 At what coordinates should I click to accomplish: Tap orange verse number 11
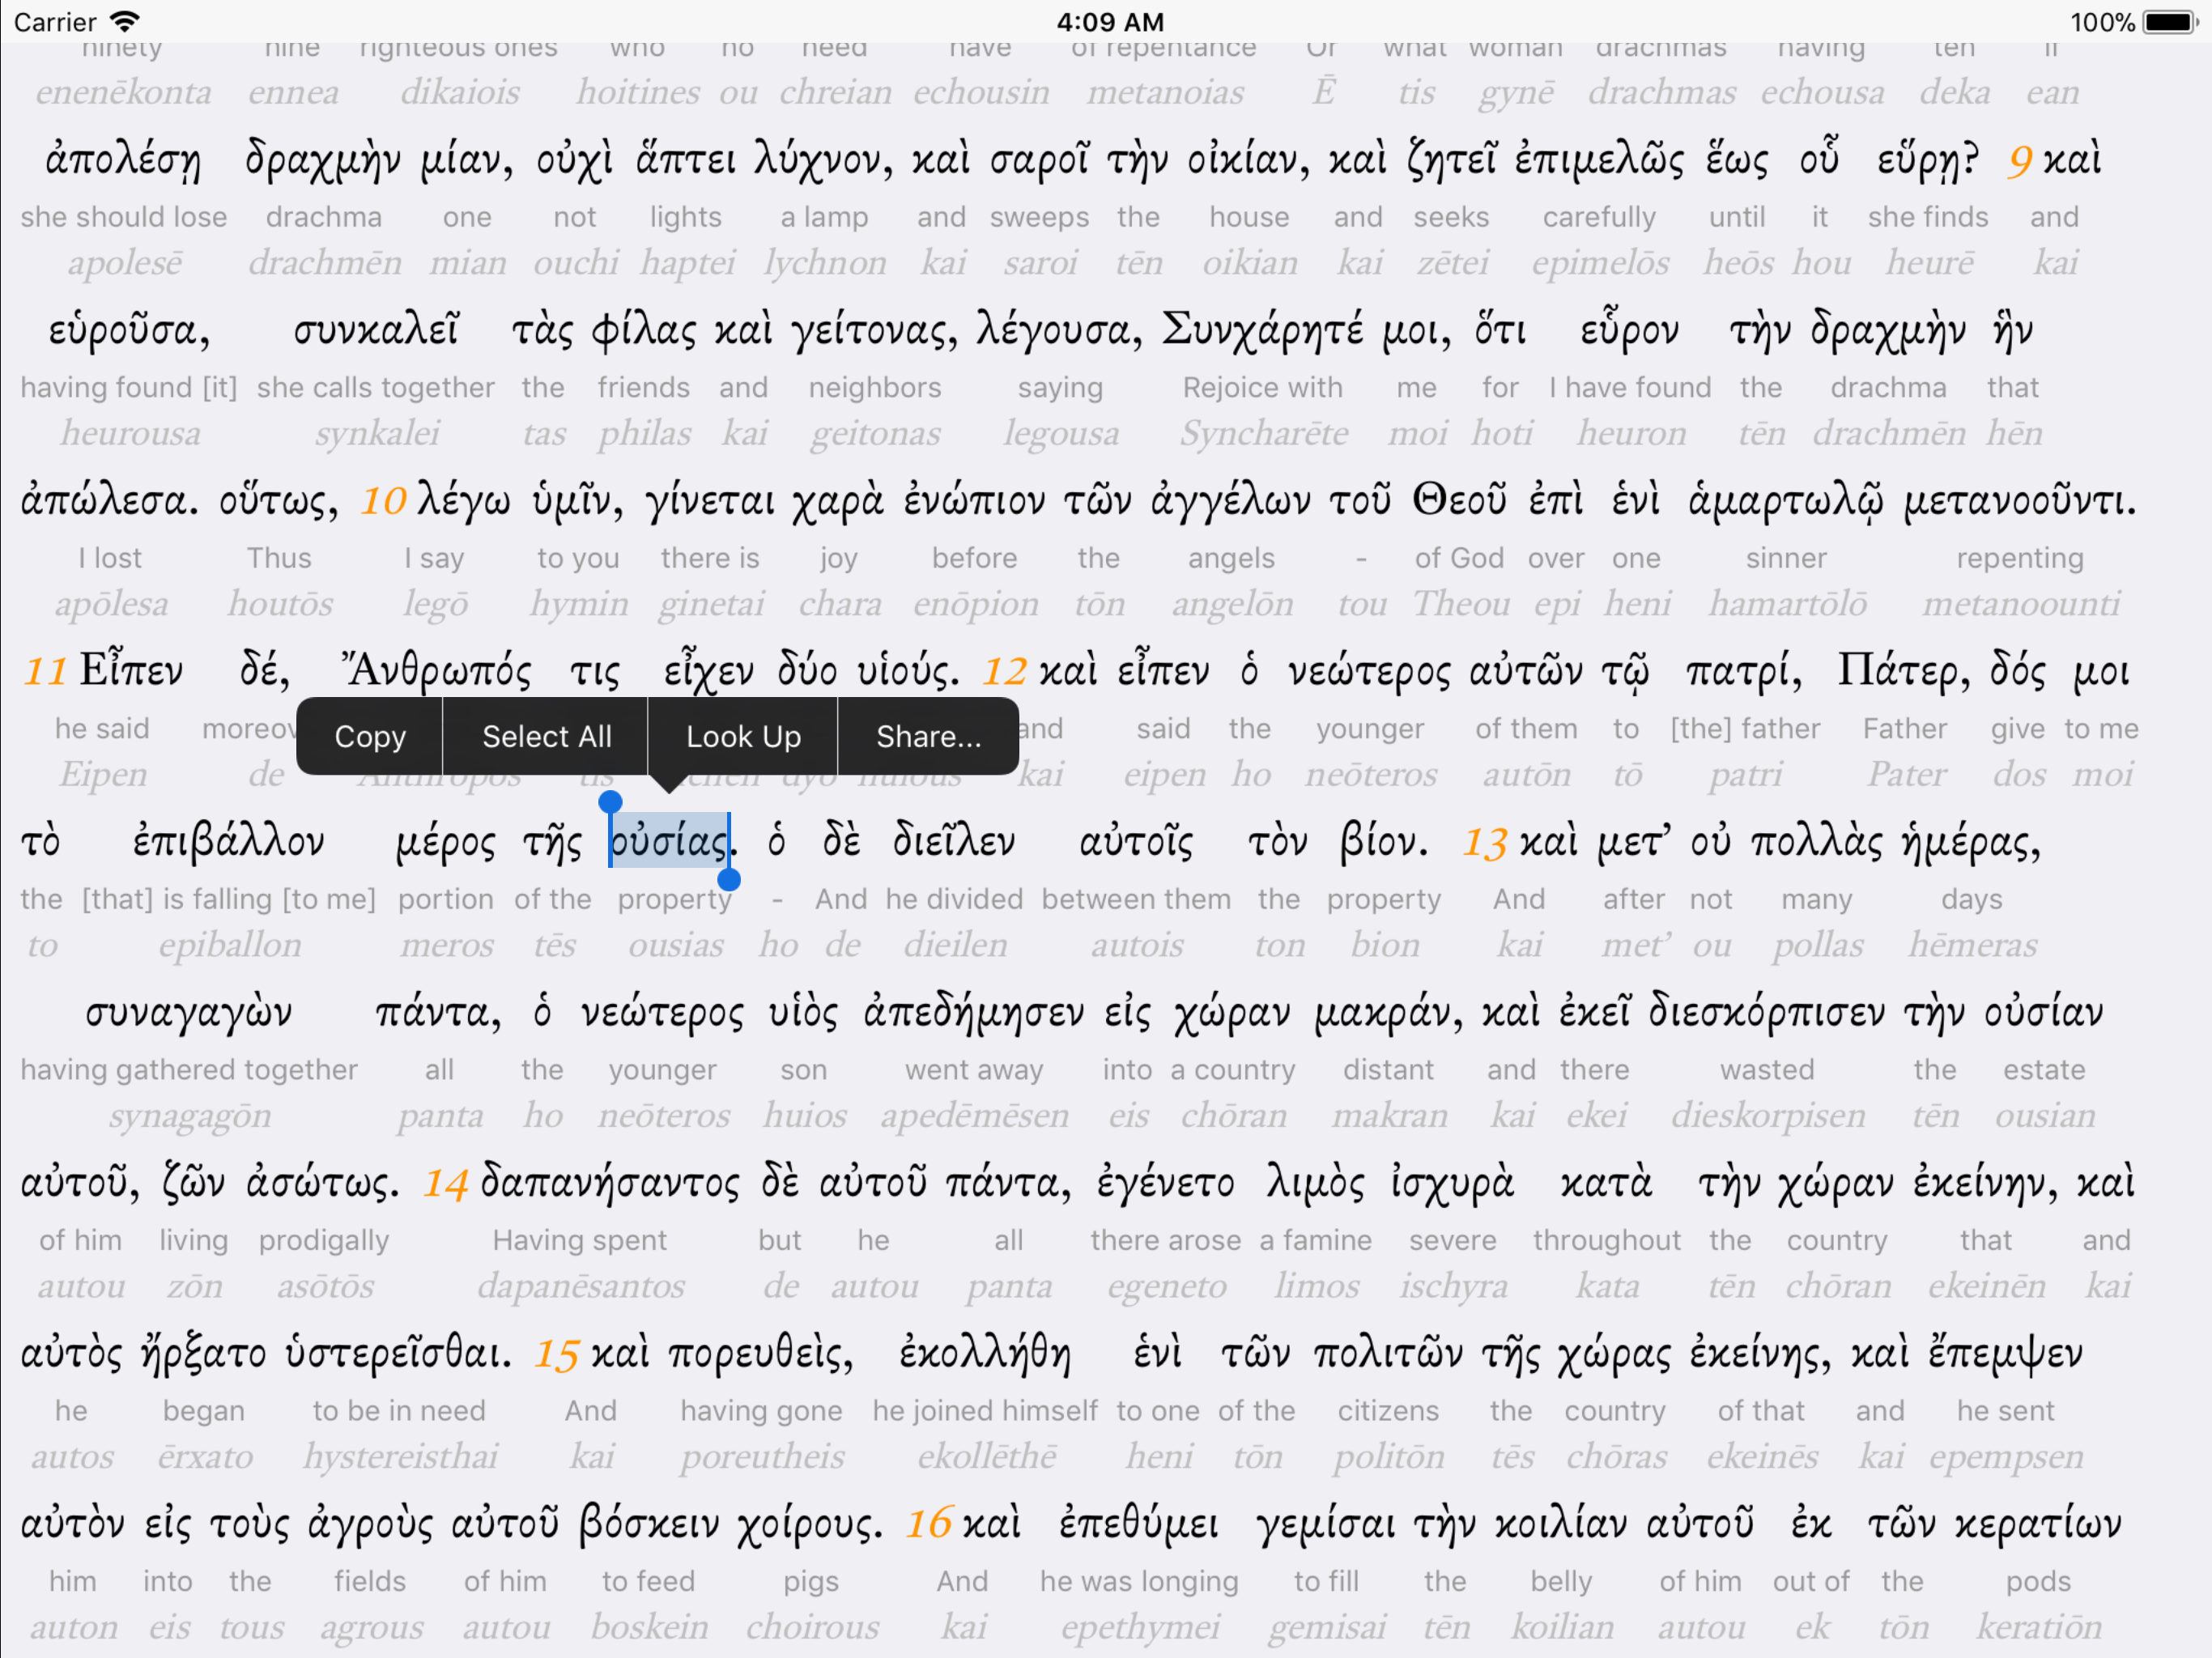45,671
